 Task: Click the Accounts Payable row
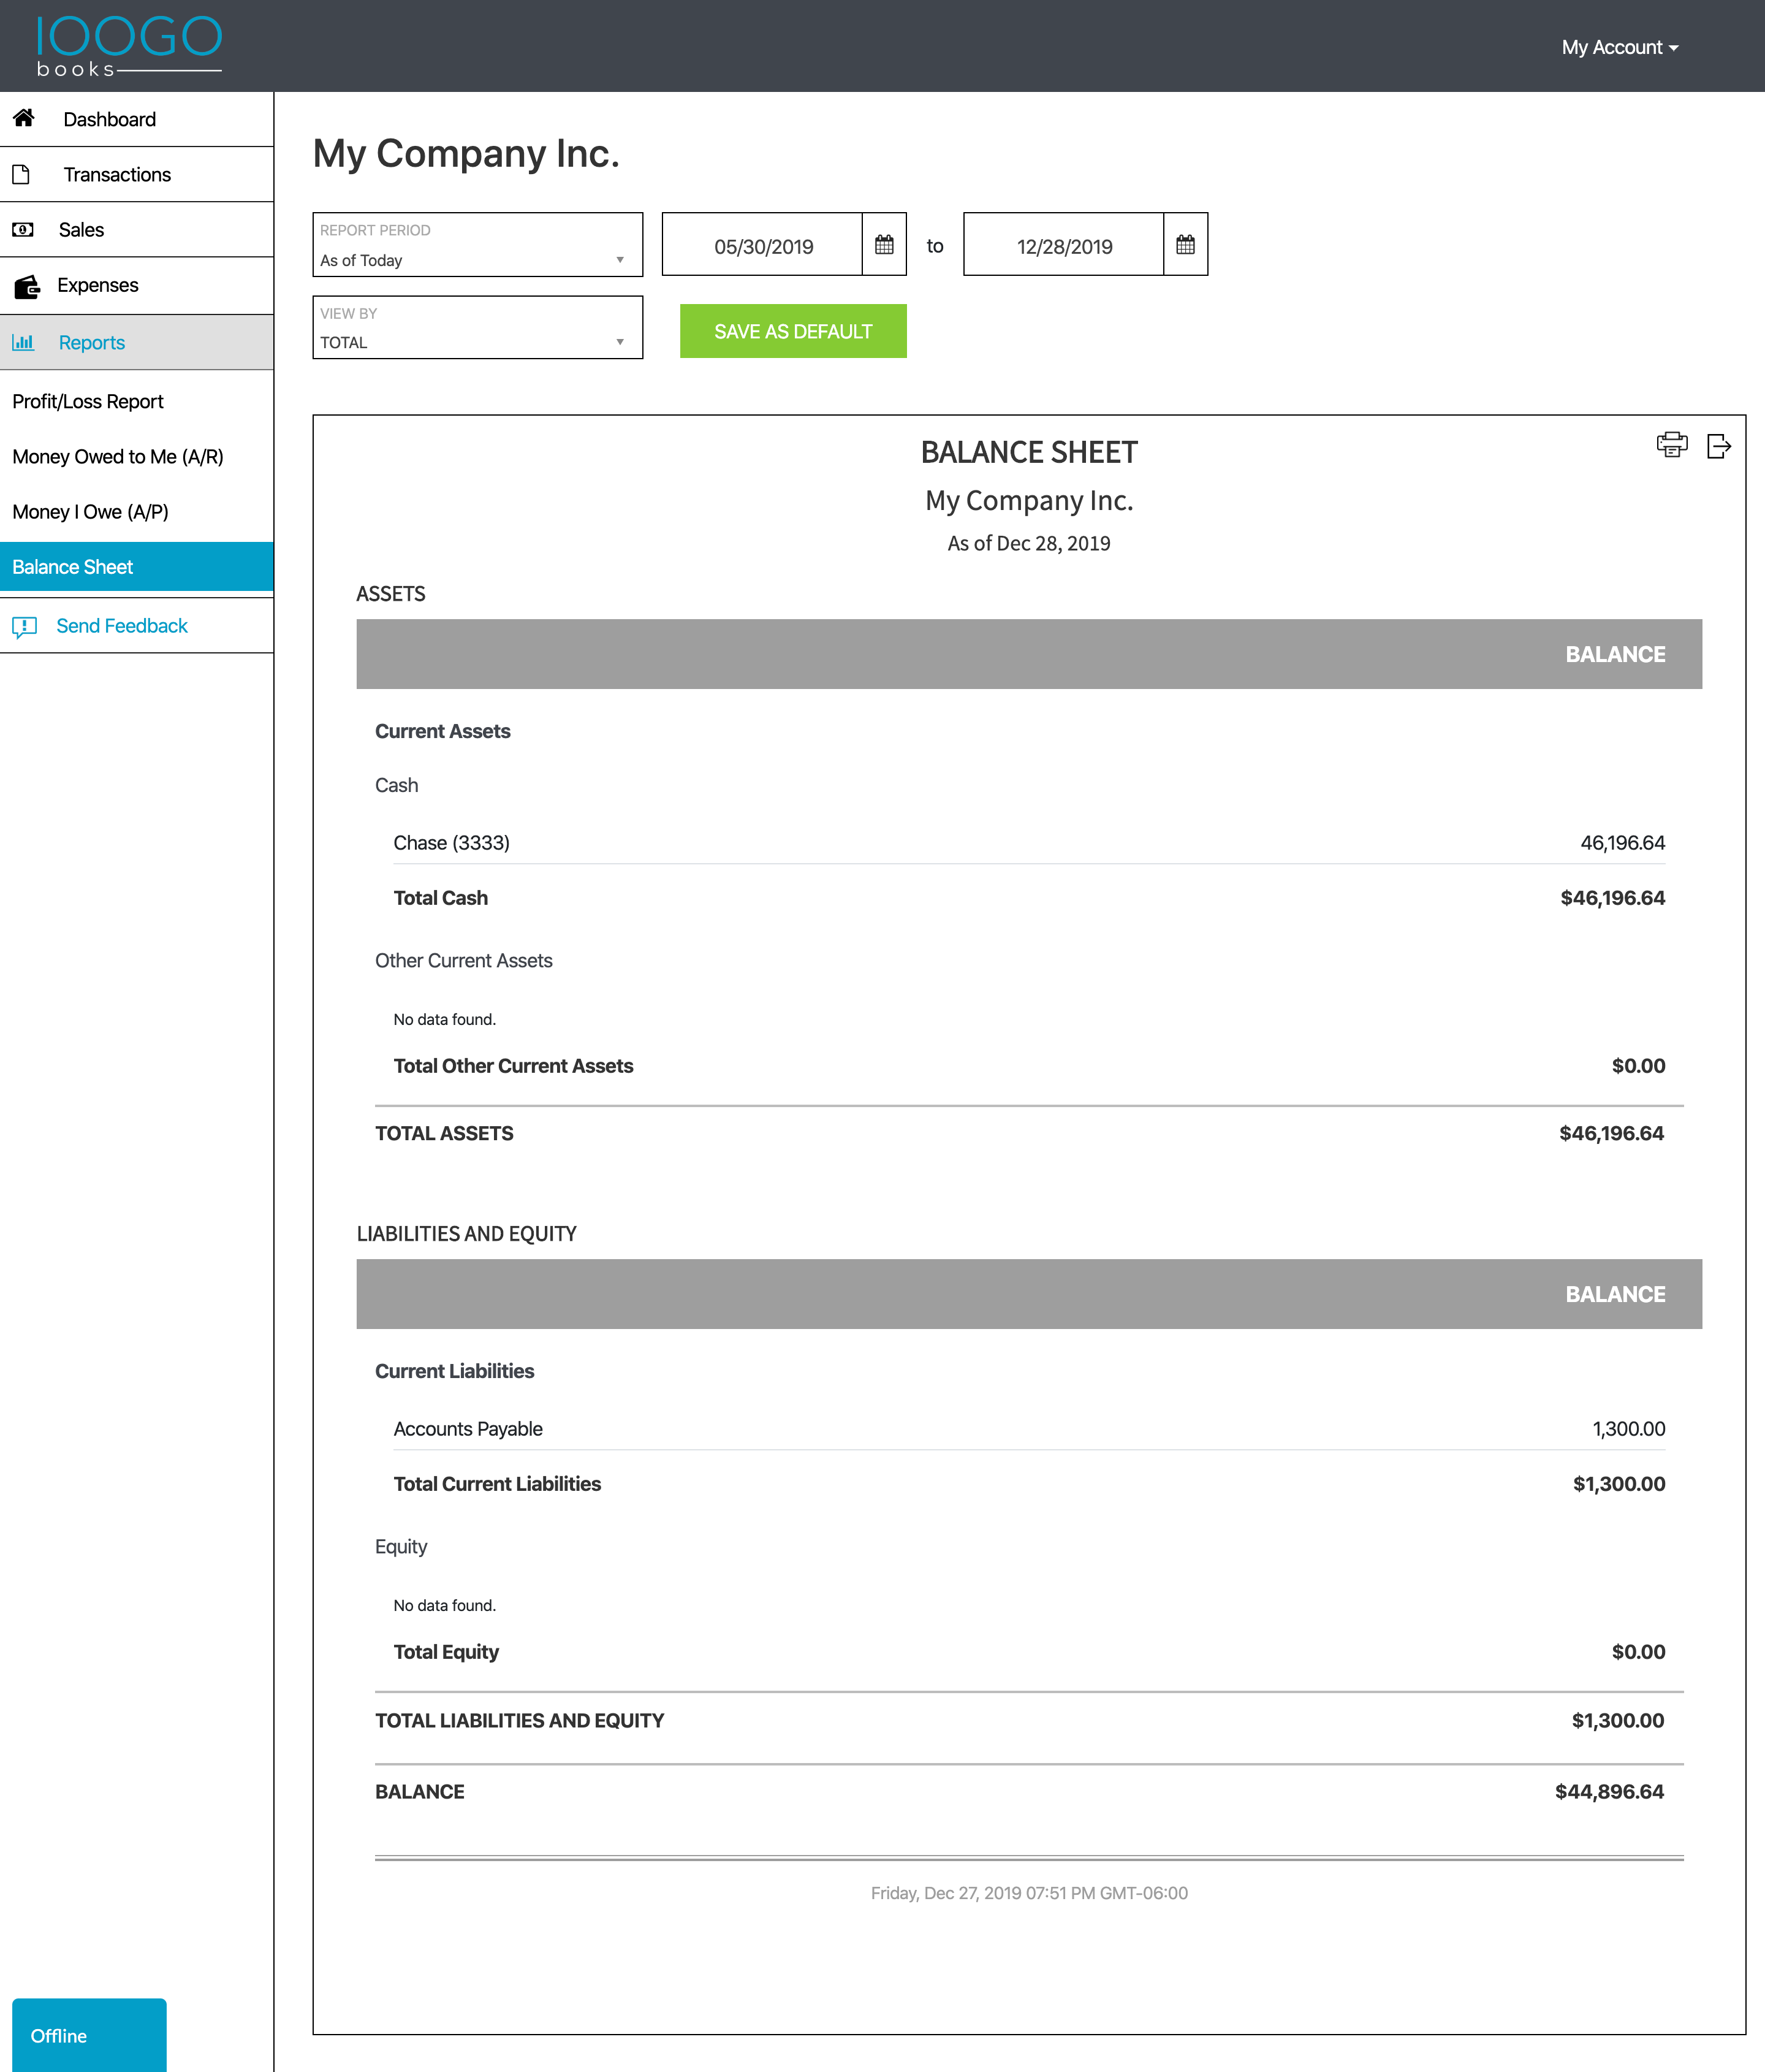pyautogui.click(x=1029, y=1429)
